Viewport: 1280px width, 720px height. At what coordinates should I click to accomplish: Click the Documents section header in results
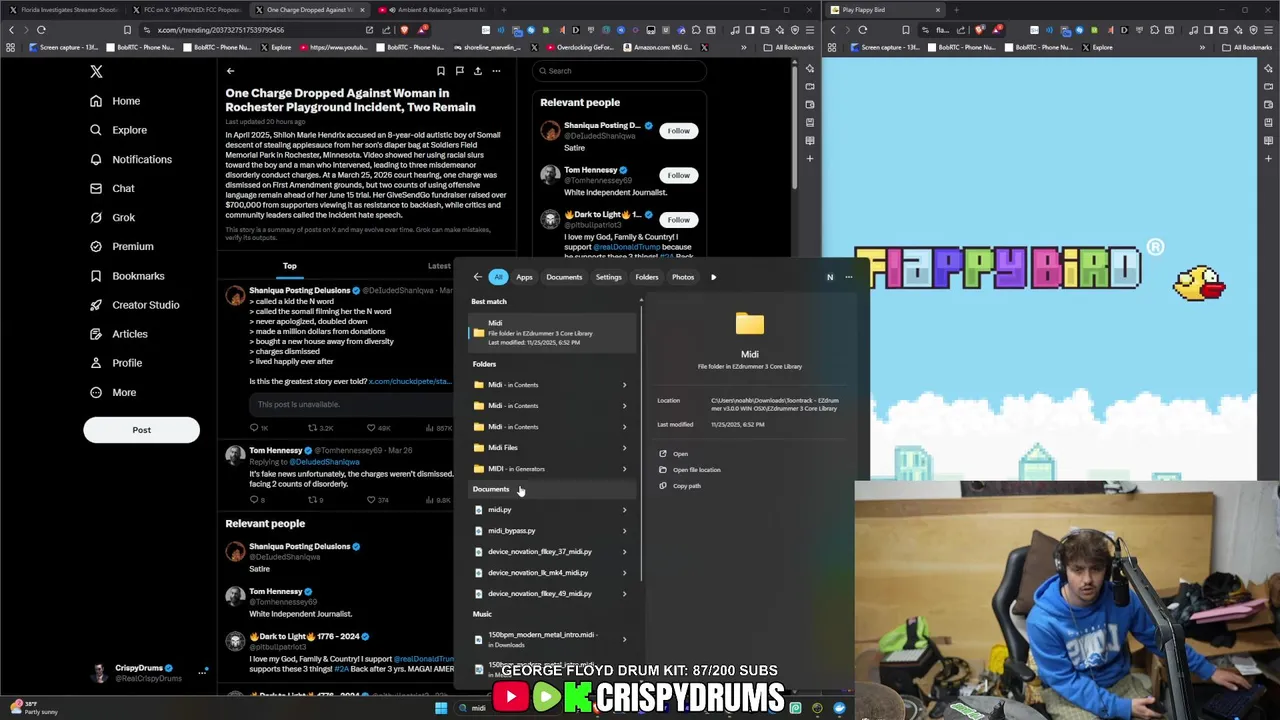[x=490, y=489]
